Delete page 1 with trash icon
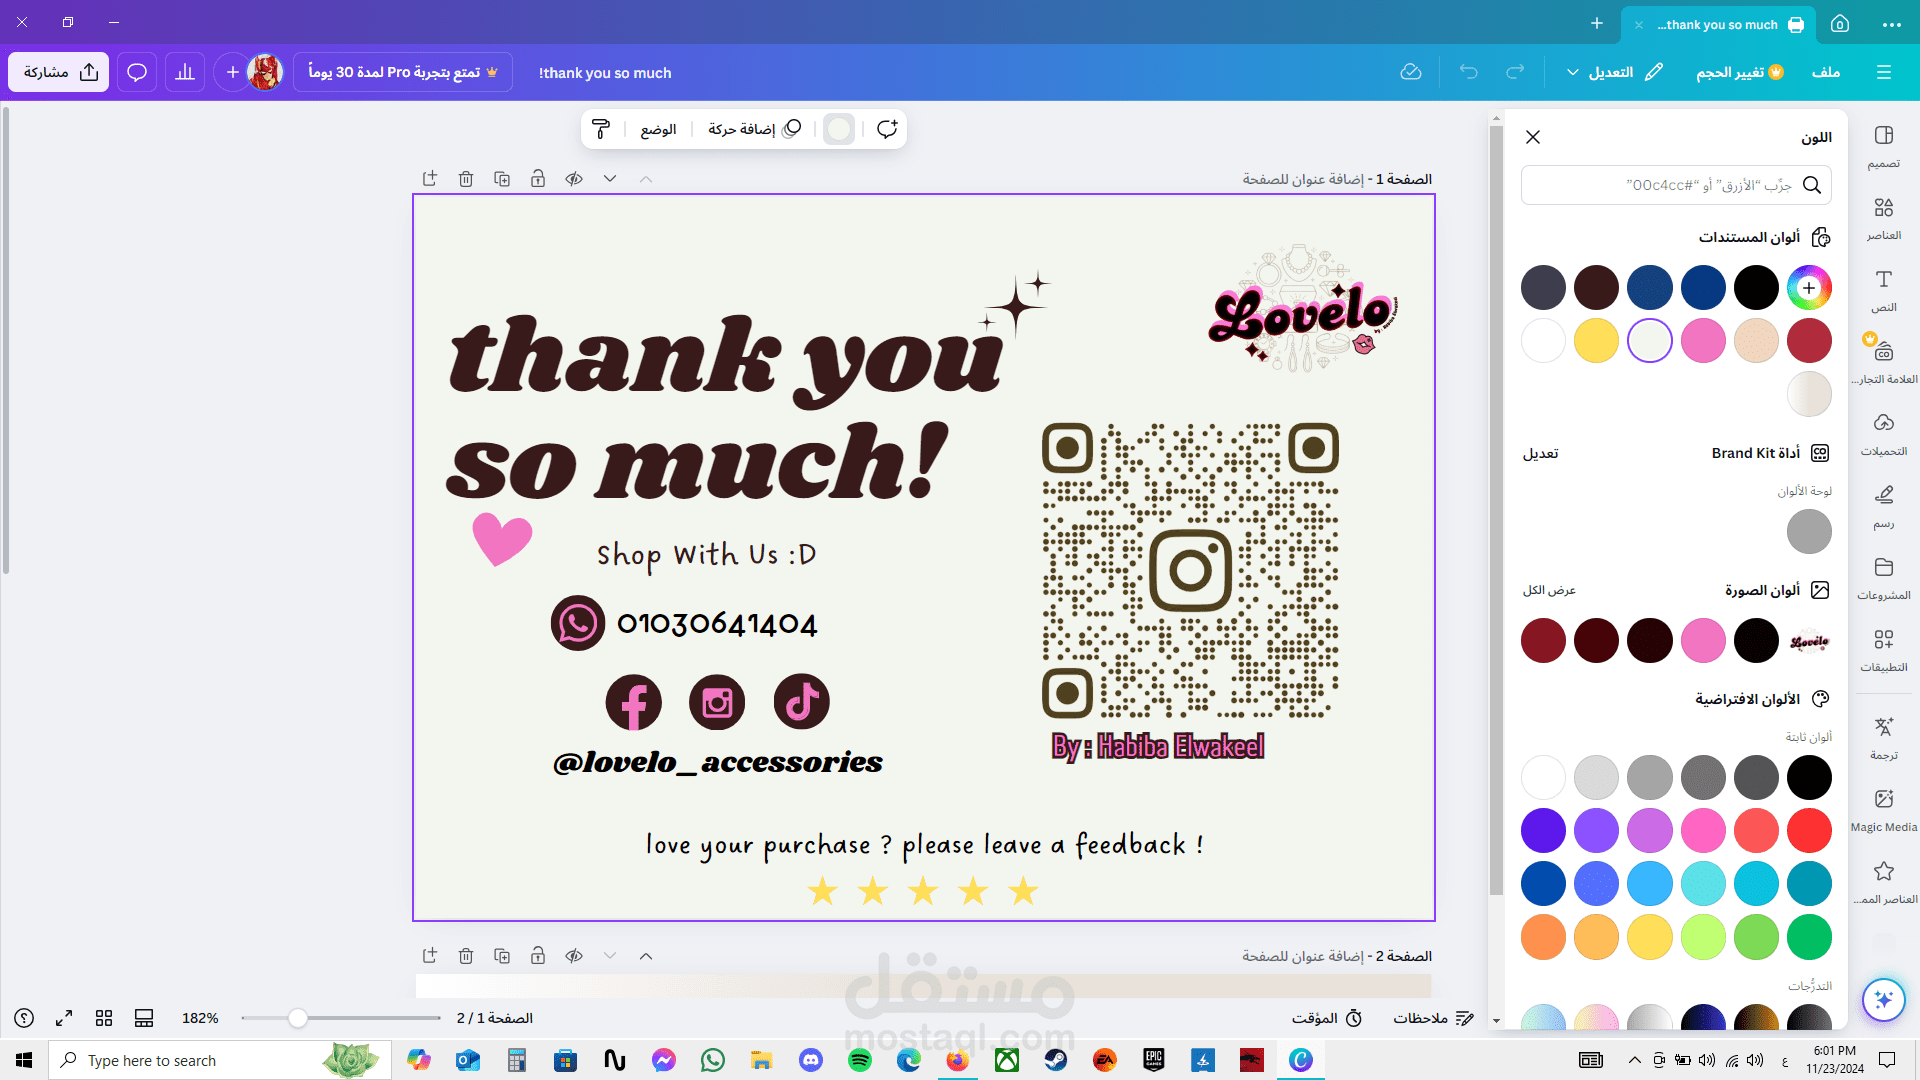Viewport: 1920px width, 1080px height. click(466, 179)
